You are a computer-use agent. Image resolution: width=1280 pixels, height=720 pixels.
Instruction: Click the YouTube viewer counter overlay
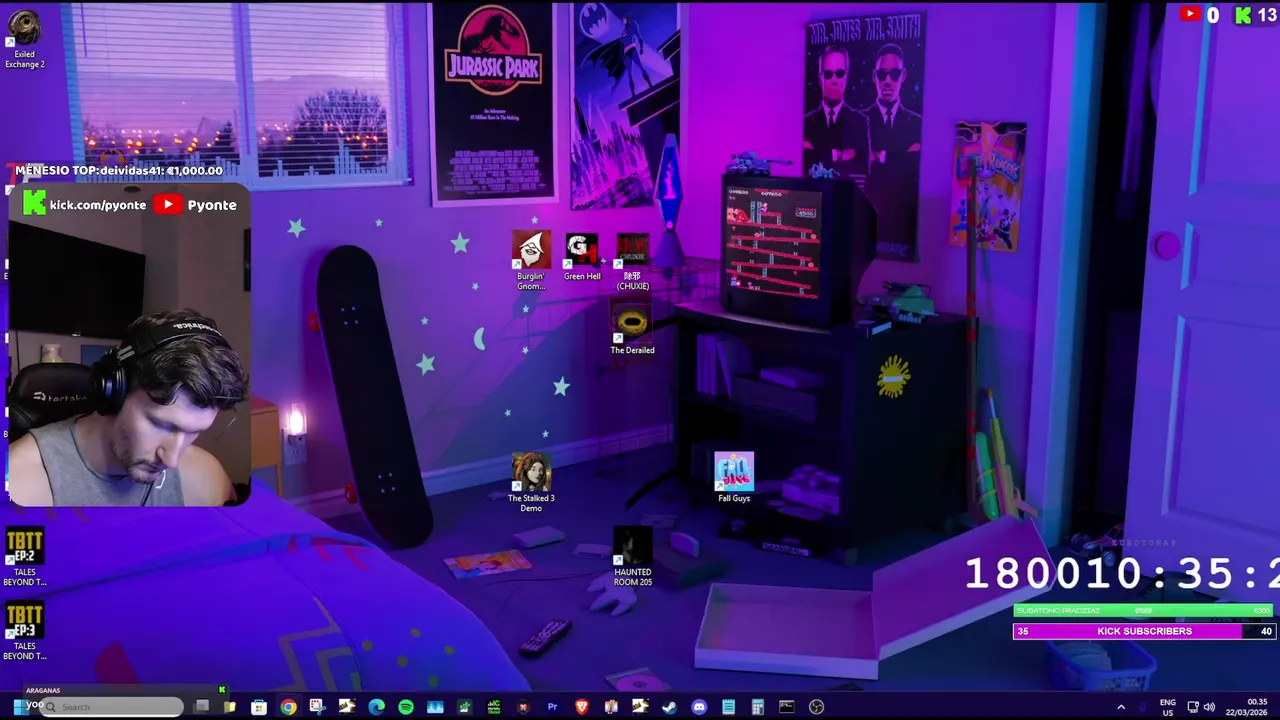[1199, 14]
